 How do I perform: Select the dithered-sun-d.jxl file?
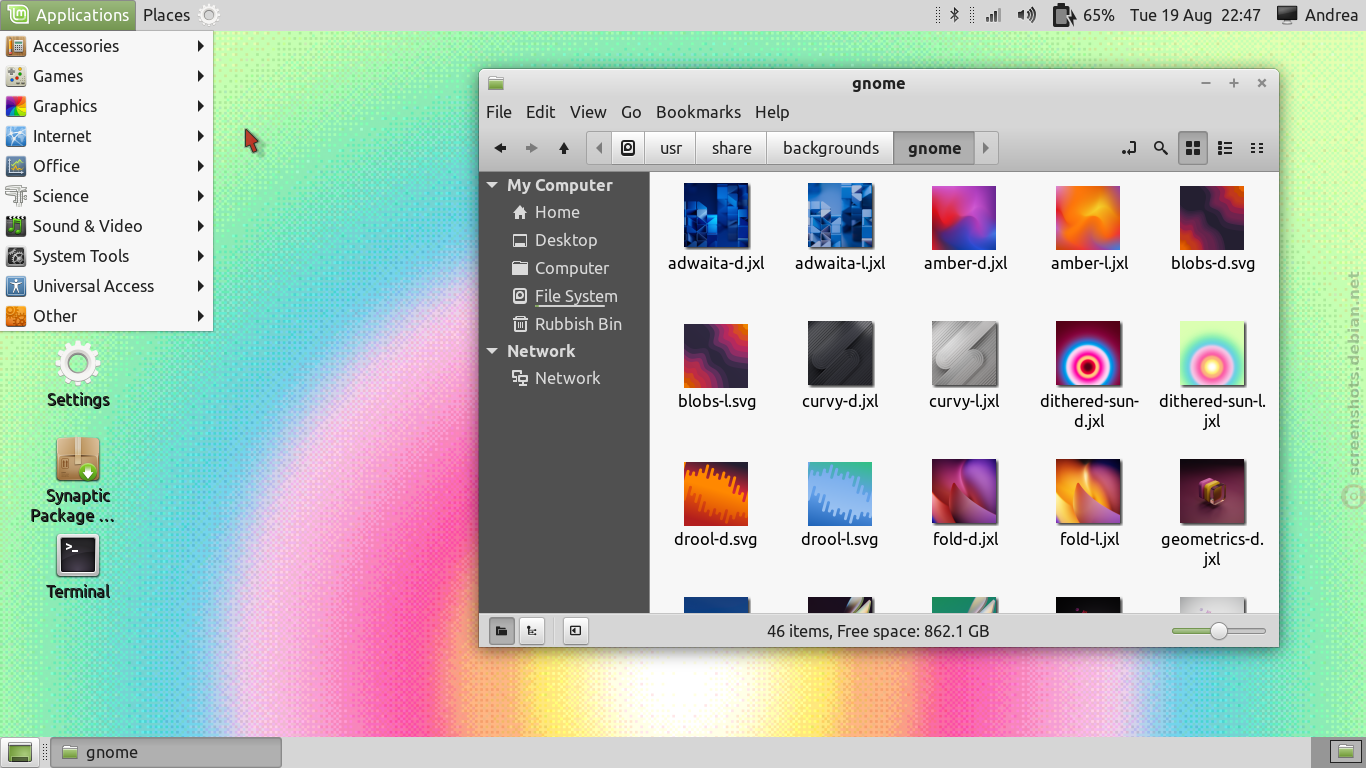tap(1088, 375)
